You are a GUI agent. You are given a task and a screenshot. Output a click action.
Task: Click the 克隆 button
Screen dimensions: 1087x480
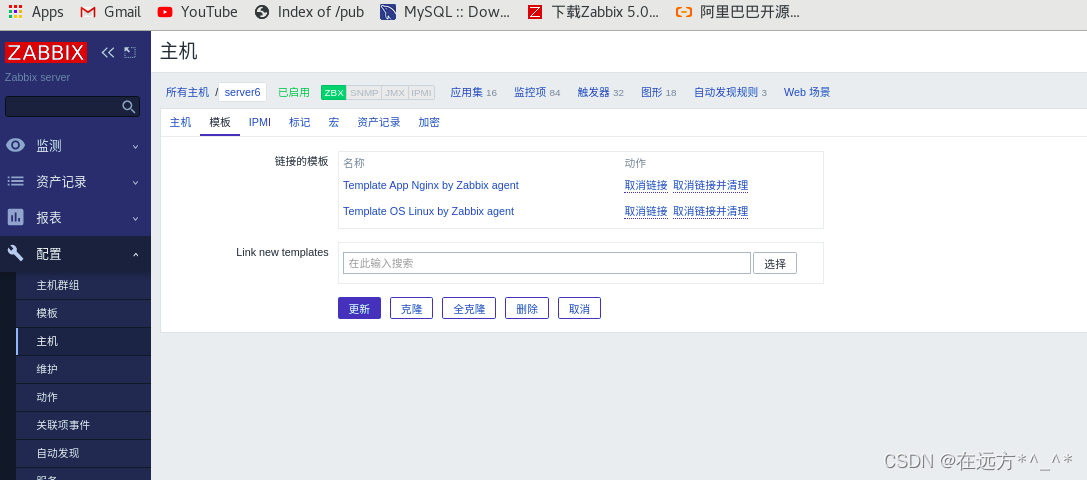(x=412, y=308)
